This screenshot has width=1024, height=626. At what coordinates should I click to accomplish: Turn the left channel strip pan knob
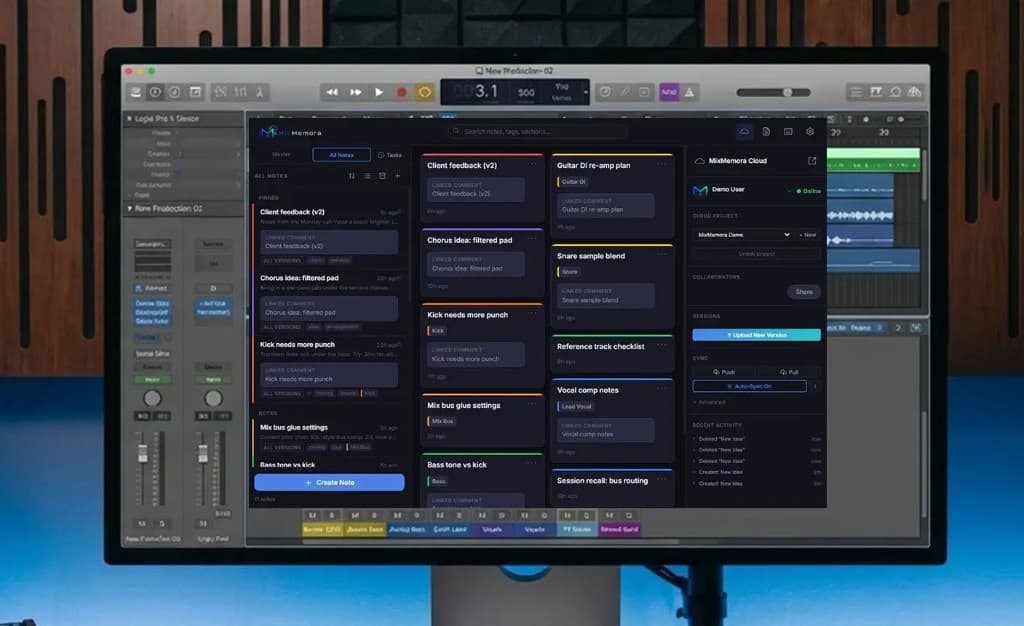pyautogui.click(x=152, y=398)
